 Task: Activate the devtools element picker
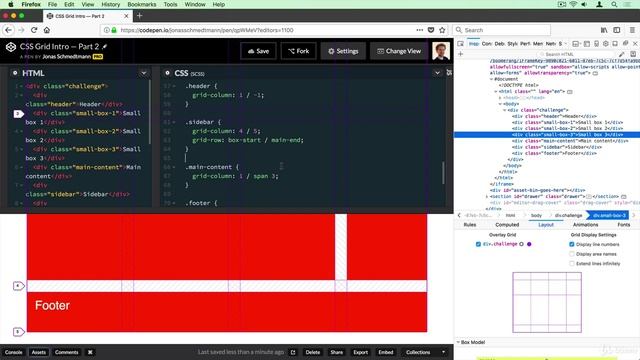click(460, 44)
